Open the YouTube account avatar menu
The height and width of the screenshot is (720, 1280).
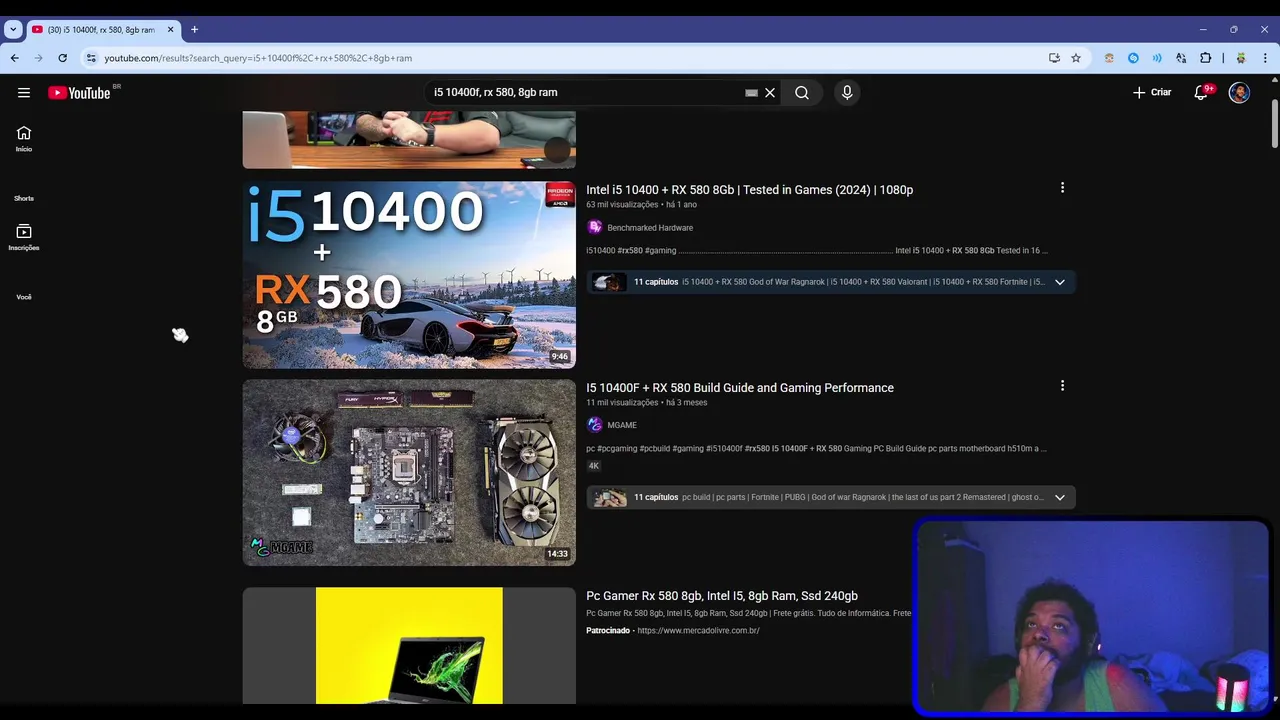click(1239, 93)
